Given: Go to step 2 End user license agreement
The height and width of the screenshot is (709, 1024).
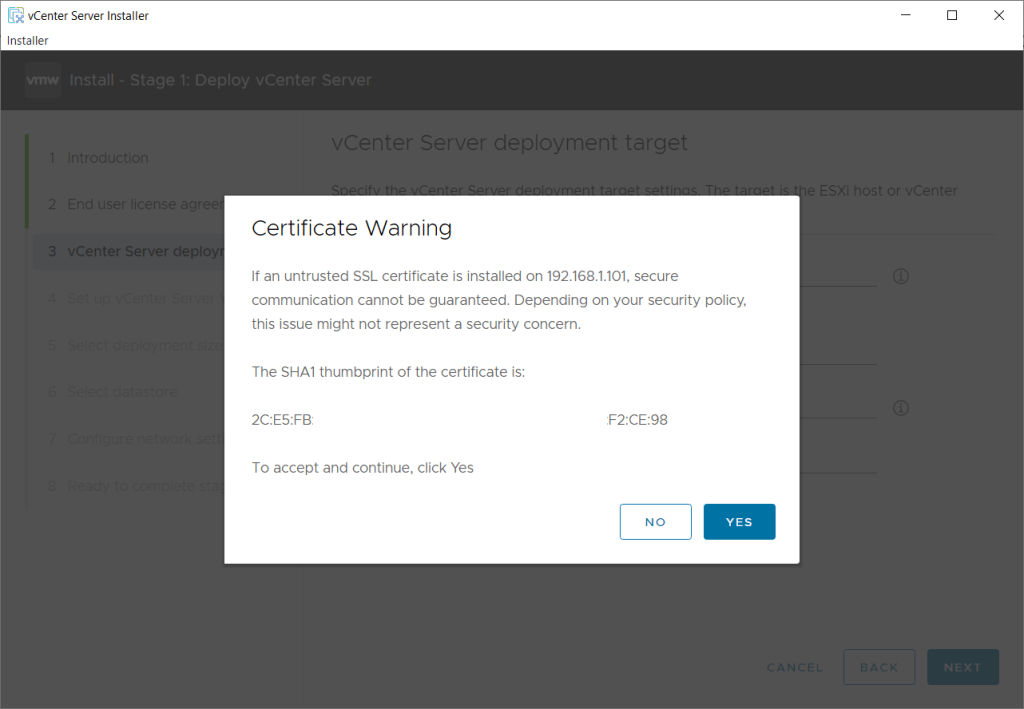Looking at the screenshot, I should point(140,204).
